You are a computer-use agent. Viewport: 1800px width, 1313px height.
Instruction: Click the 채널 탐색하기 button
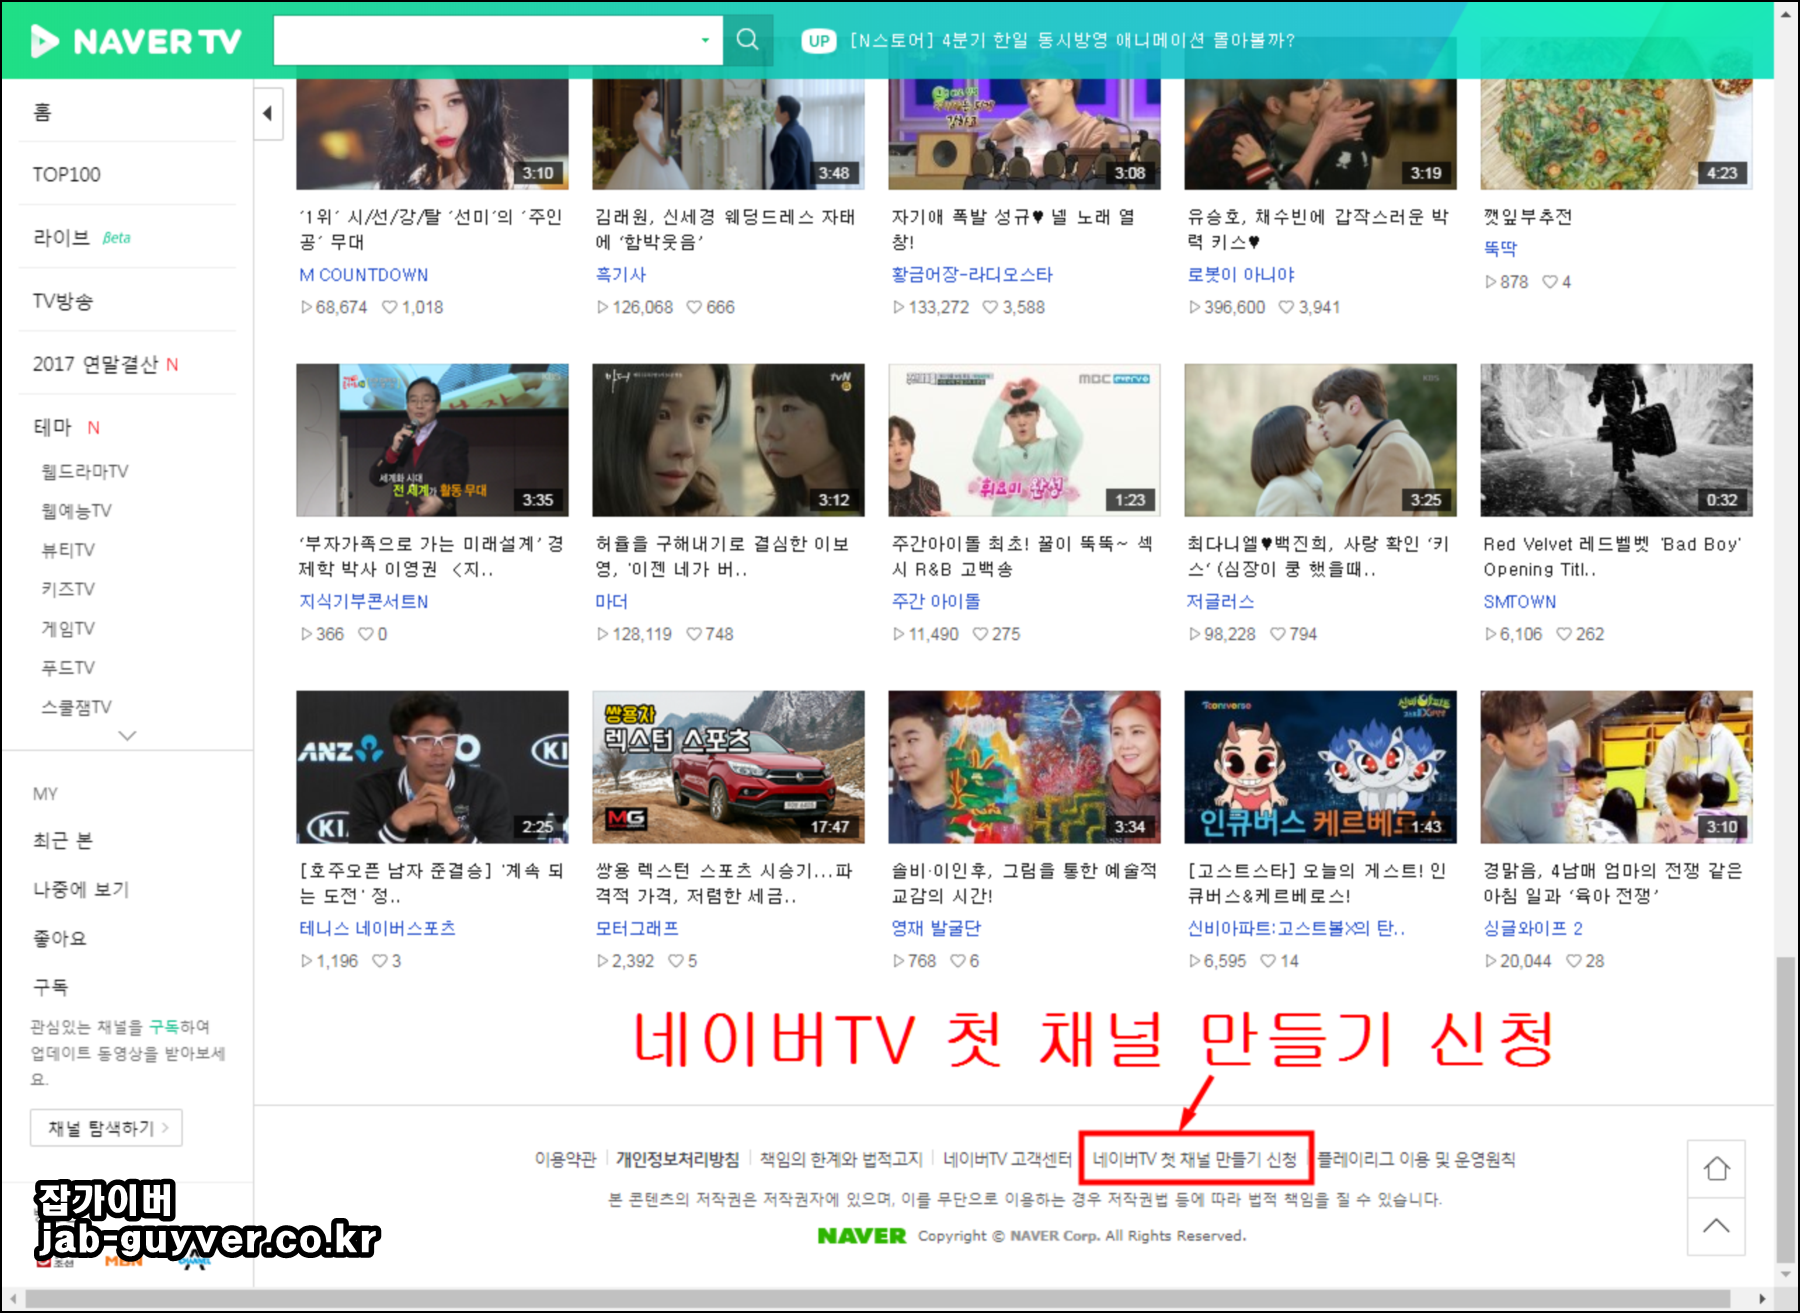(x=106, y=1128)
